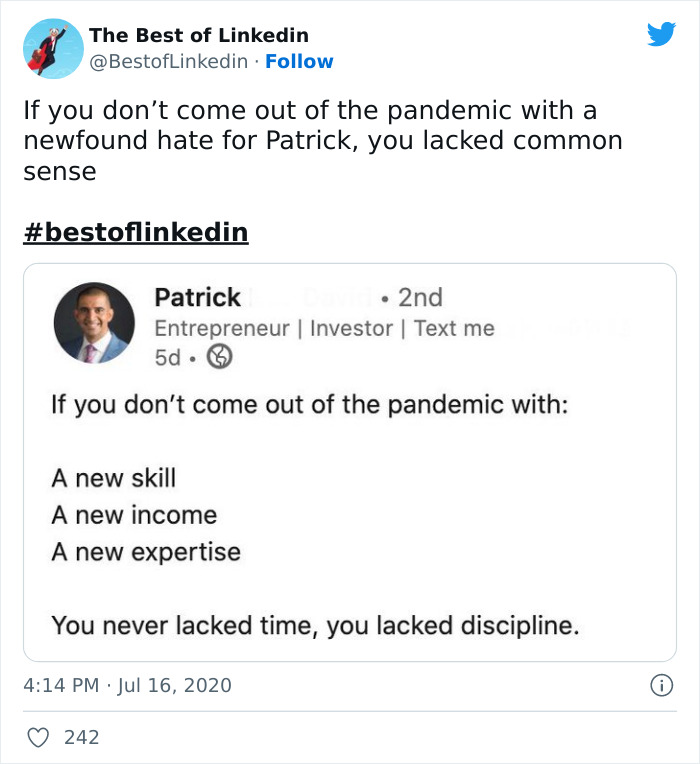Open the info icon beside the timestamp
Screen dimensions: 700x764
pos(660,685)
